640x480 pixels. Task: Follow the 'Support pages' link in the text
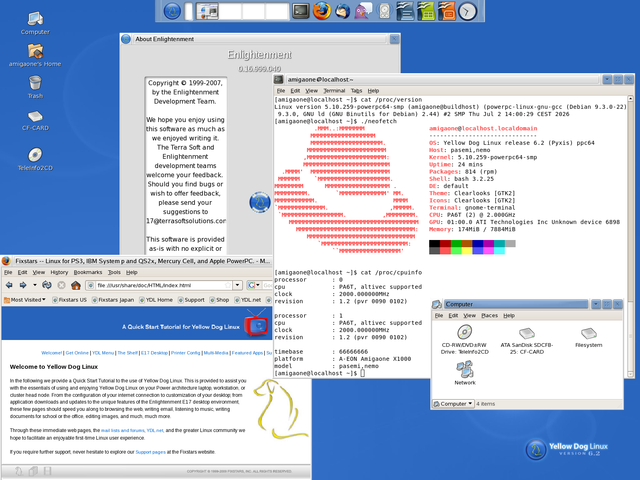(x=151, y=452)
